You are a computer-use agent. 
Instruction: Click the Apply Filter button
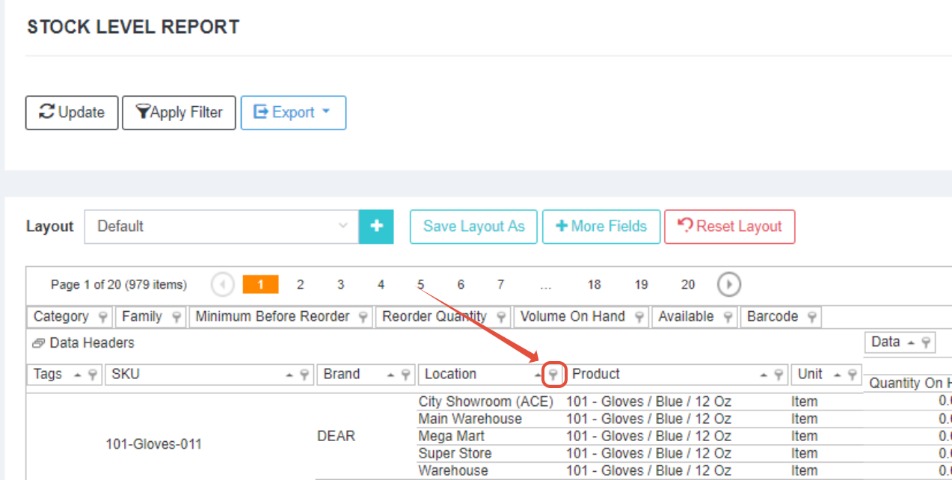pyautogui.click(x=179, y=113)
